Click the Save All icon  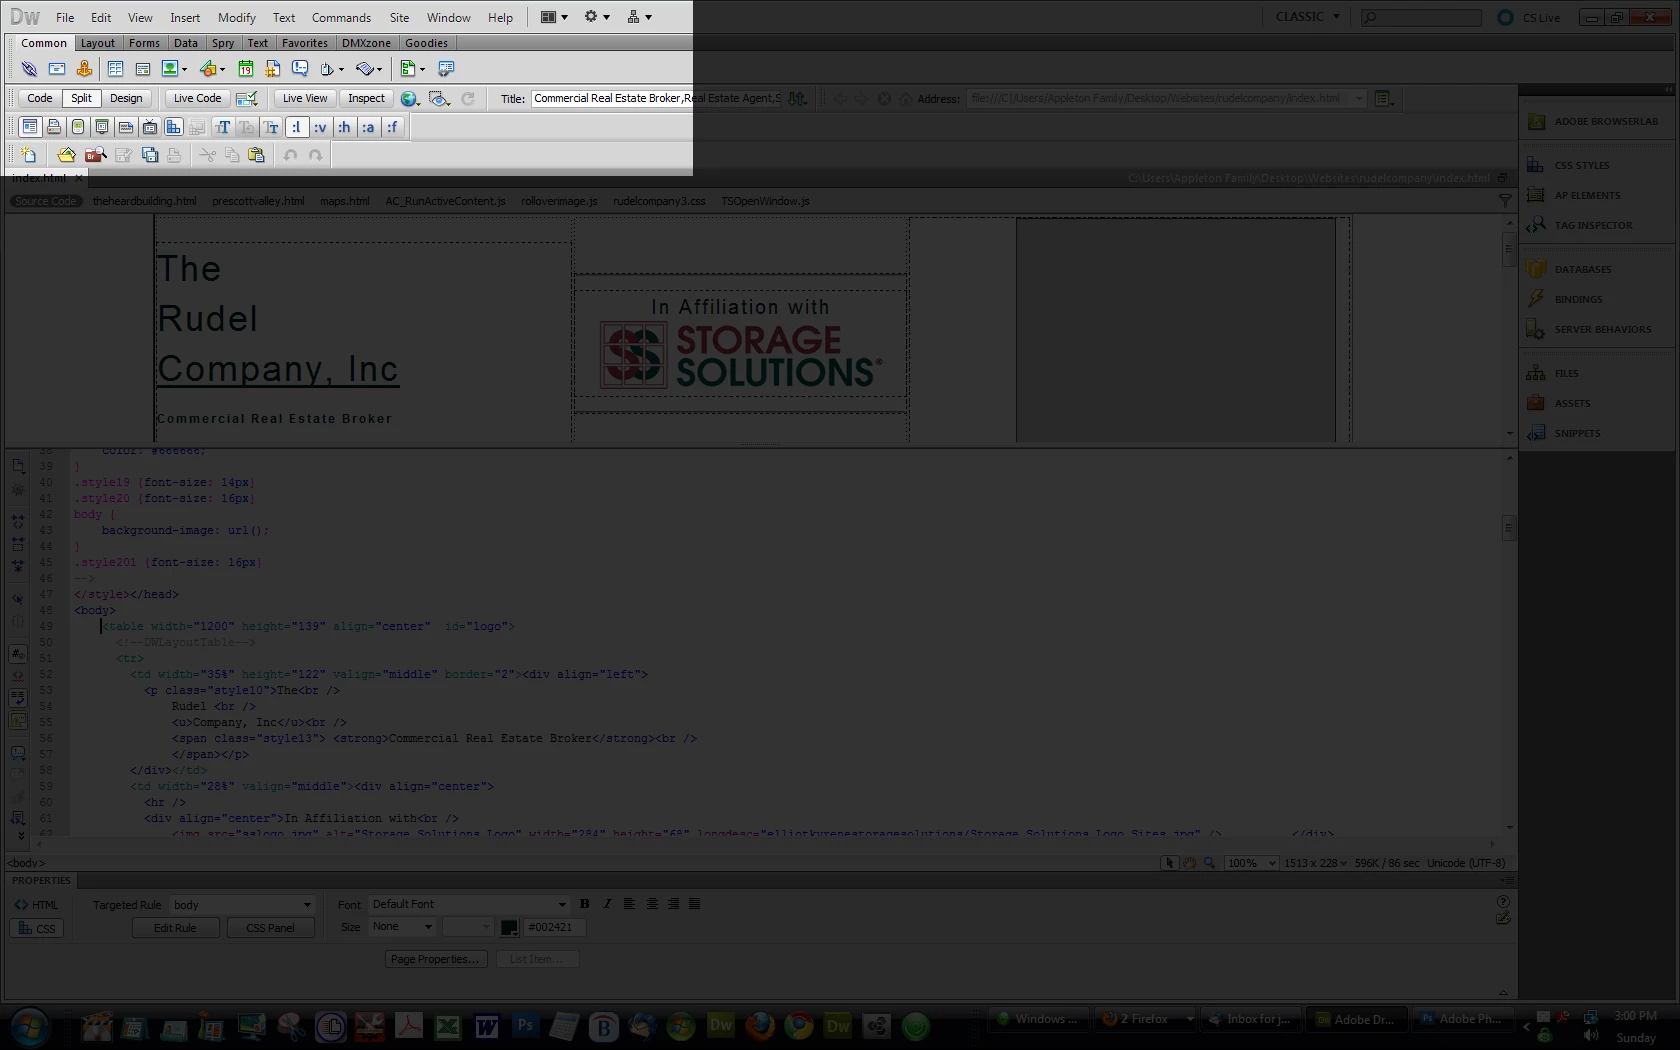[150, 155]
